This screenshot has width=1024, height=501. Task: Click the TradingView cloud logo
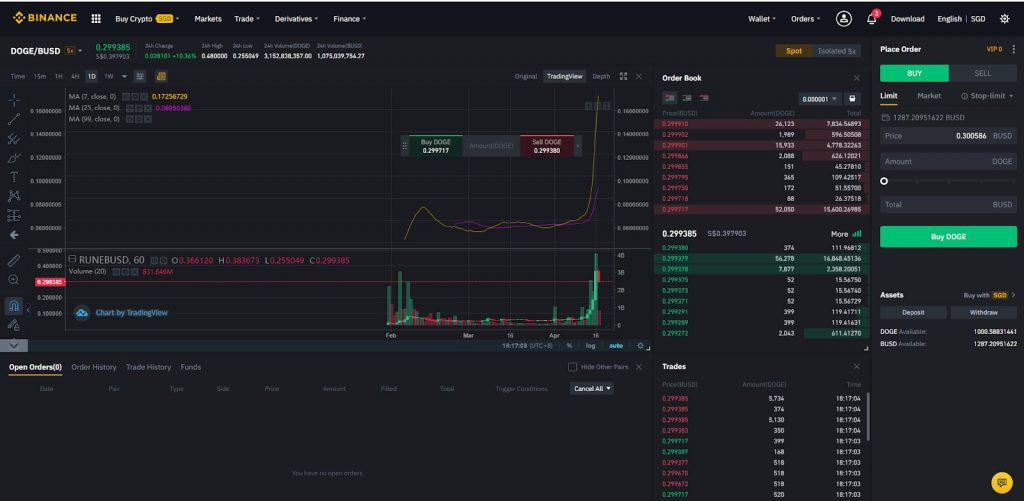click(x=82, y=313)
